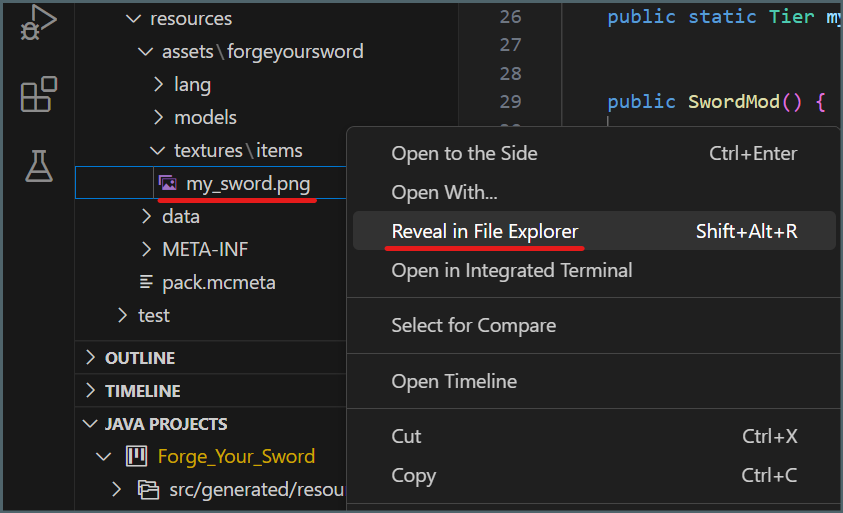
Task: Click the Forge_Your_Sword project icon
Action: coord(136,457)
